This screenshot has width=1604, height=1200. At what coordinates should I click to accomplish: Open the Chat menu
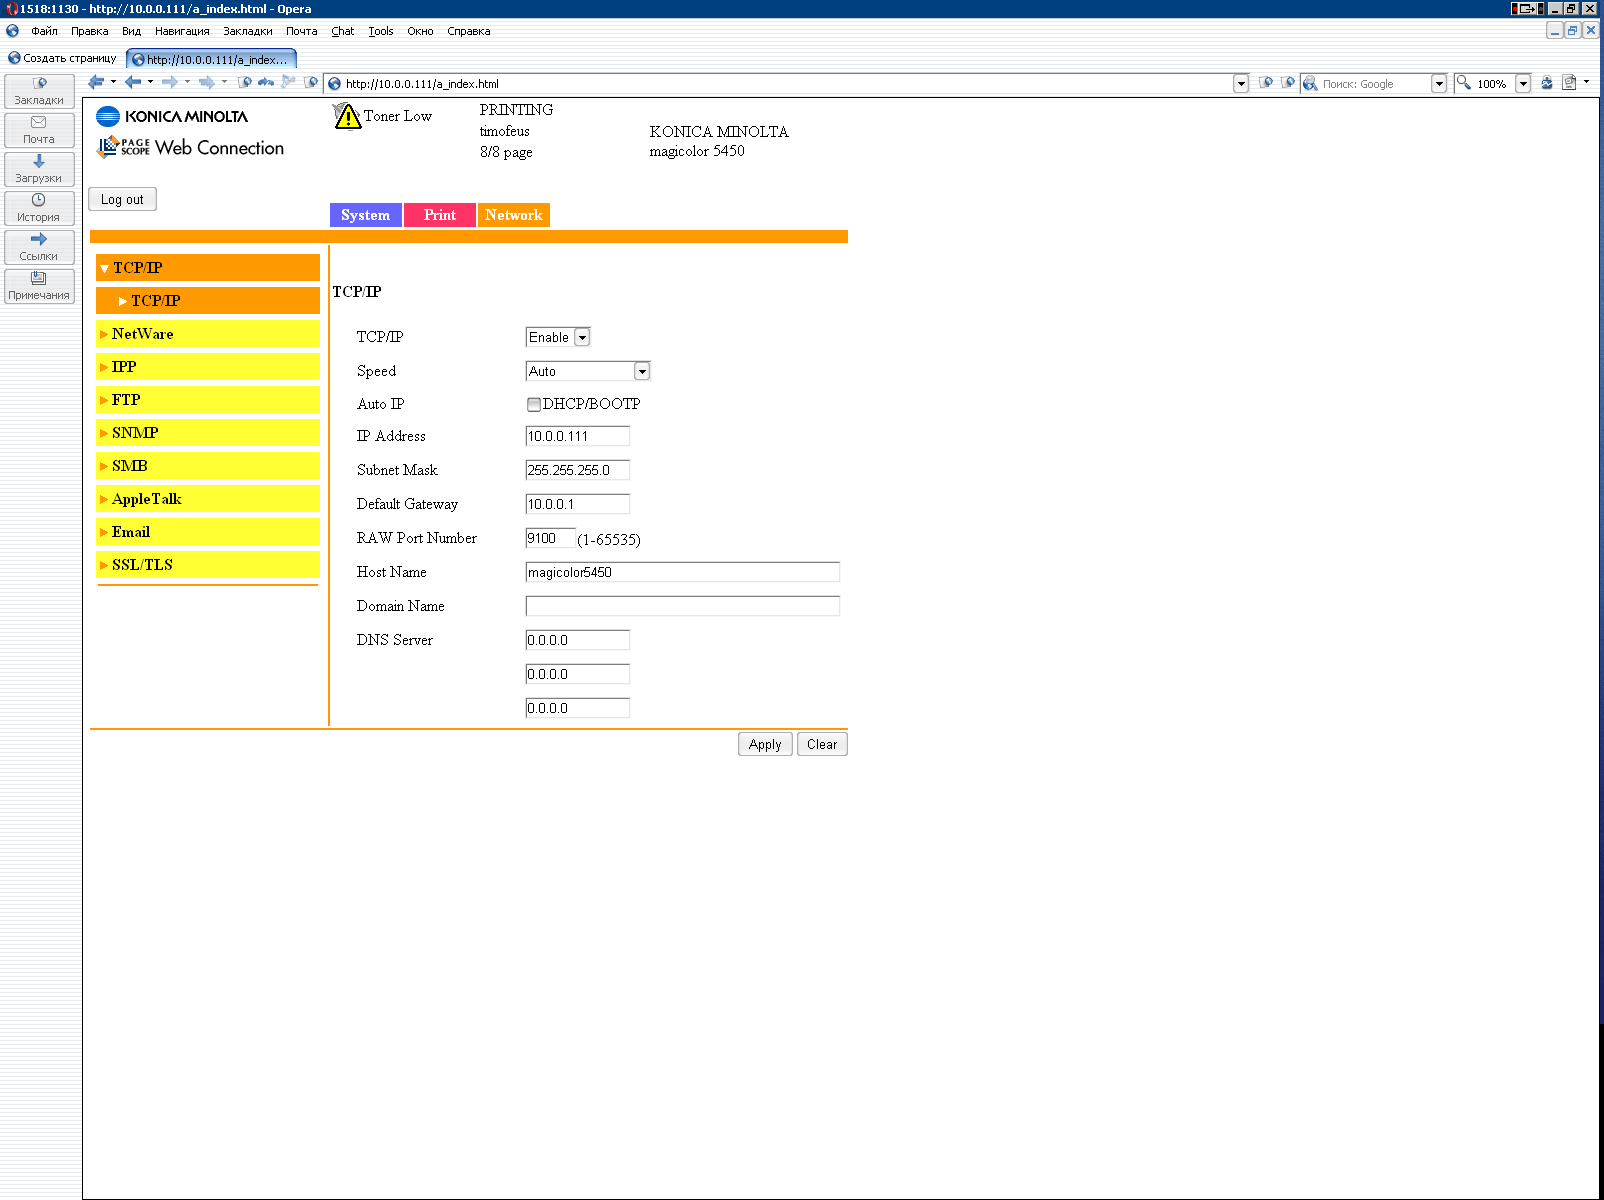pos(342,31)
